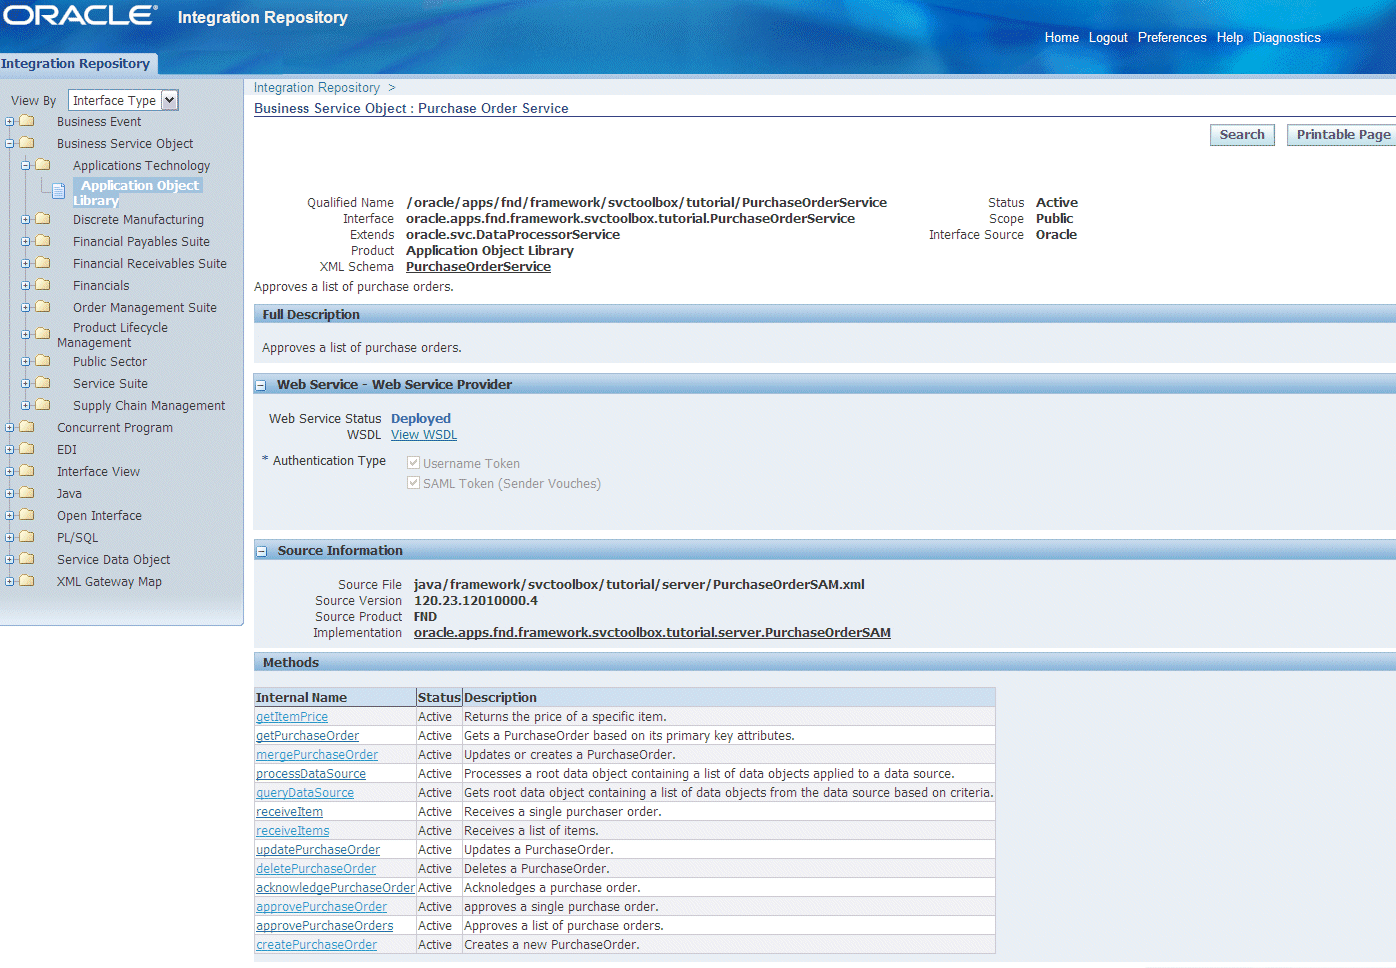
Task: Click the Discrete Manufacturing folder icon
Action: tap(43, 219)
